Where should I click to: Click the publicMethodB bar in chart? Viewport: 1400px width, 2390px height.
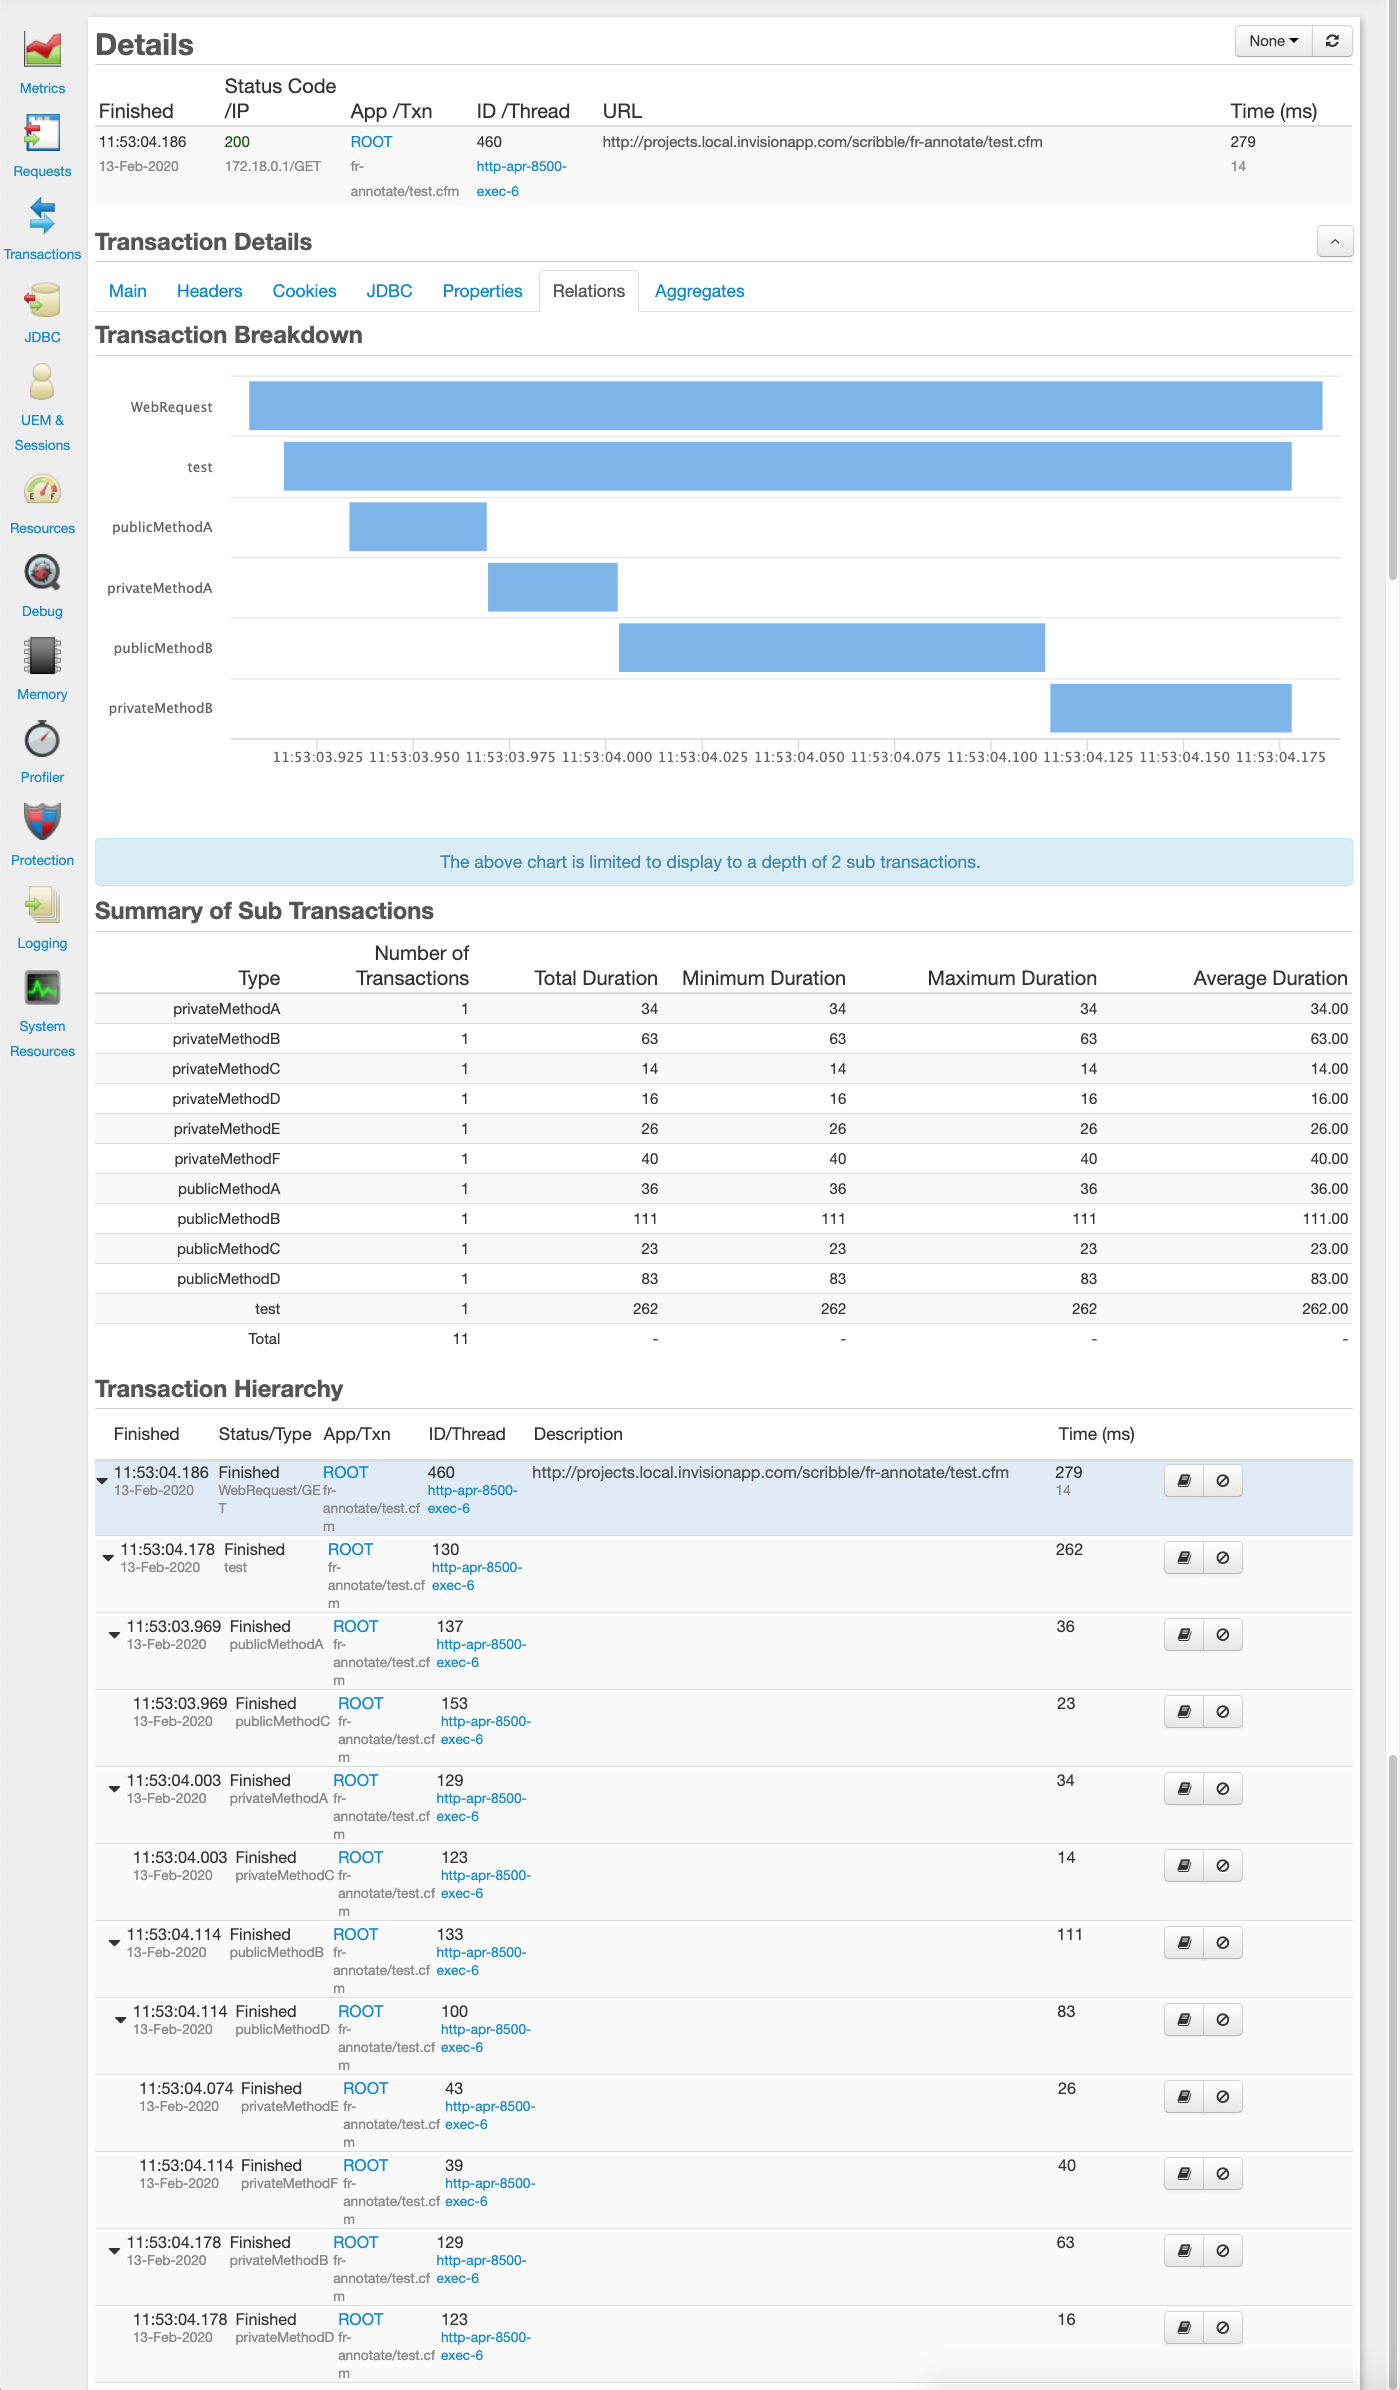pyautogui.click(x=831, y=648)
